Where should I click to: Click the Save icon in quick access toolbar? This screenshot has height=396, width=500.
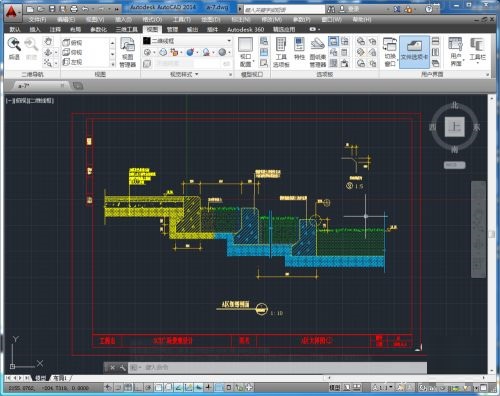52,9
